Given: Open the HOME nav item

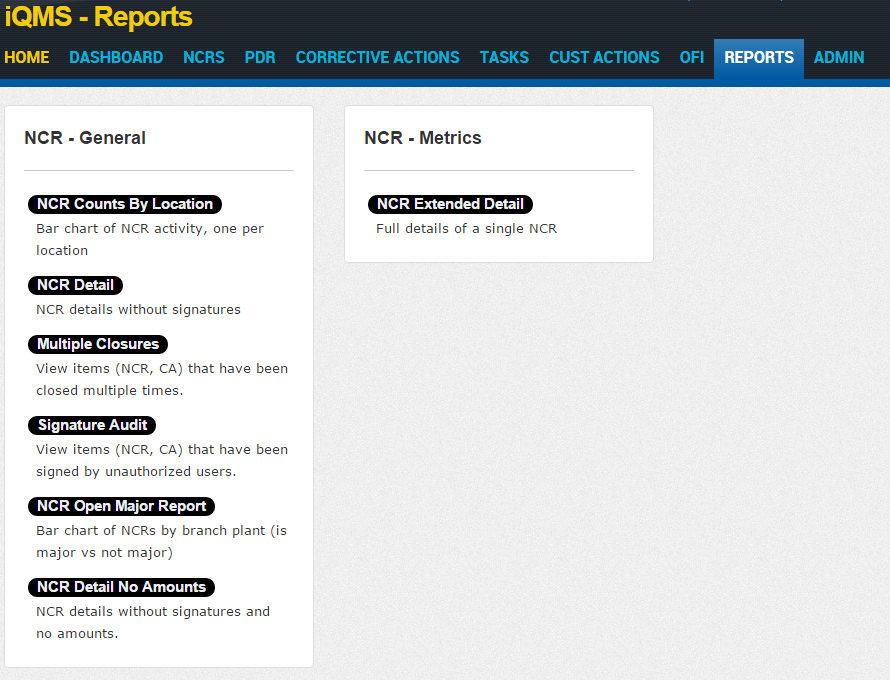Looking at the screenshot, I should pos(27,57).
